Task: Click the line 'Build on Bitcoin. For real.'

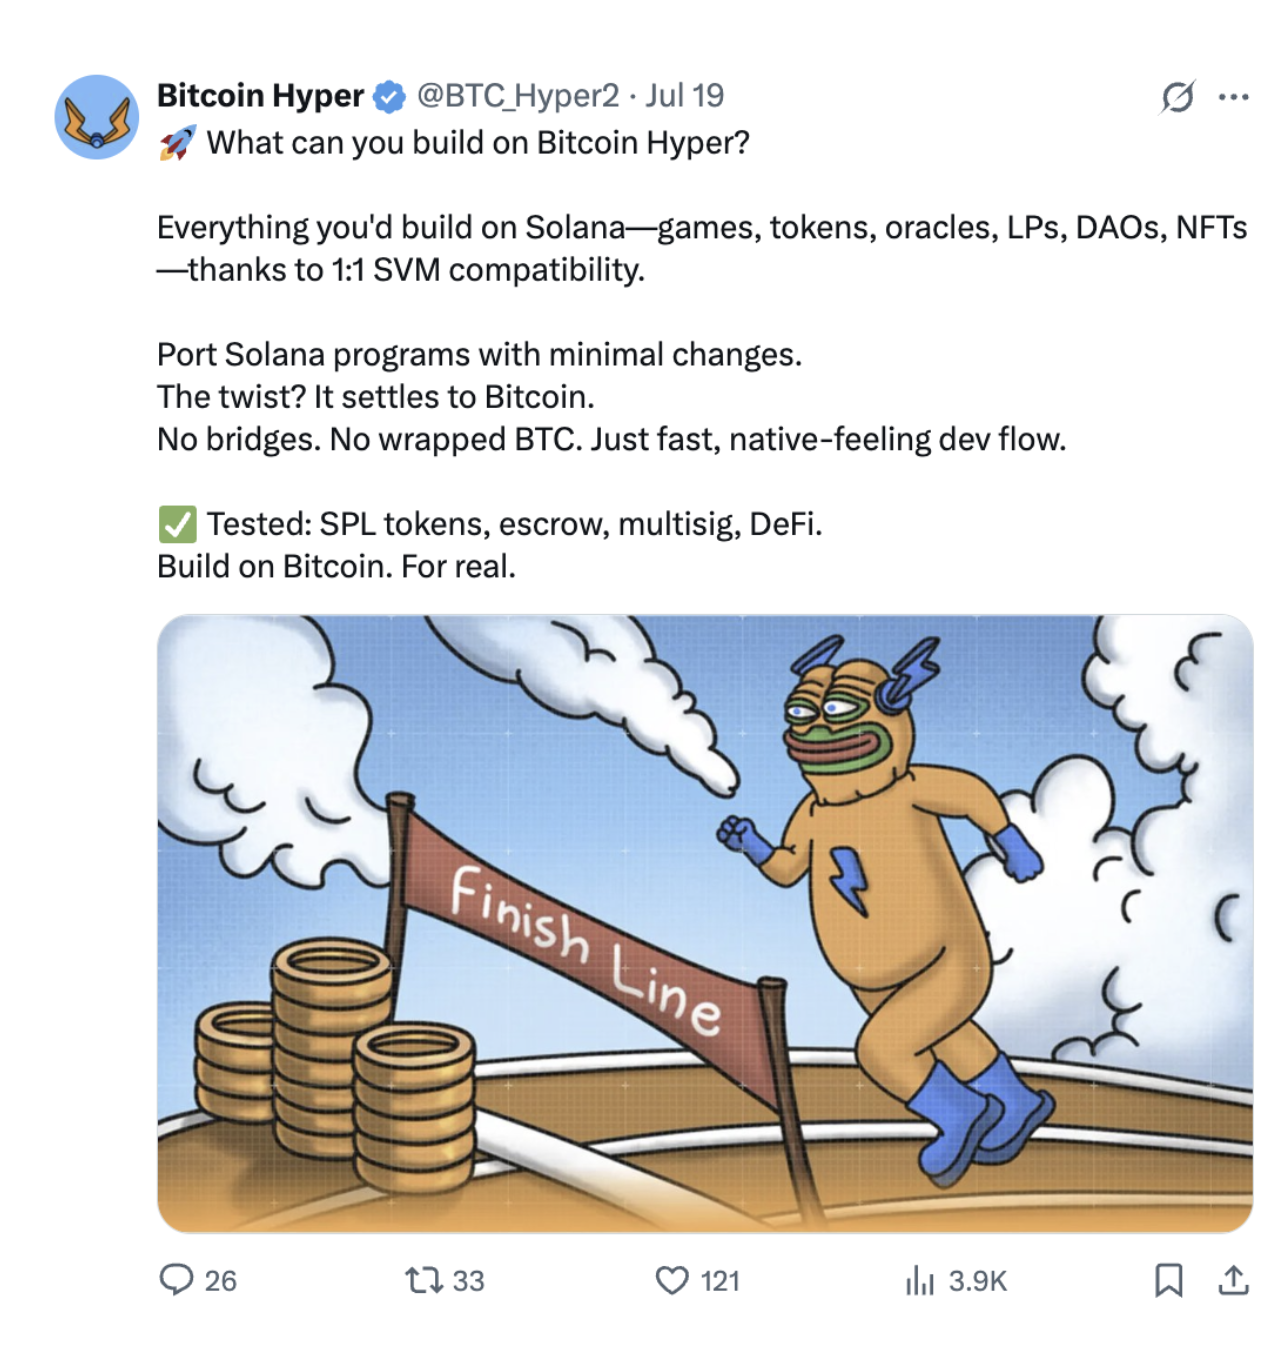Action: click(336, 567)
